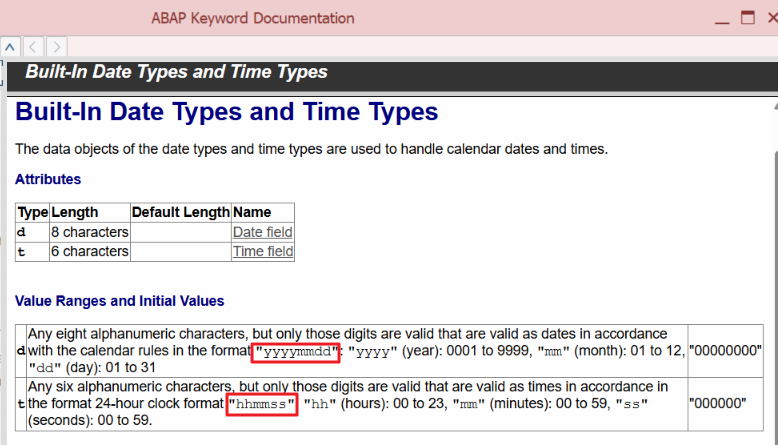
Task: Click the dark header bar title text
Action: point(176,72)
